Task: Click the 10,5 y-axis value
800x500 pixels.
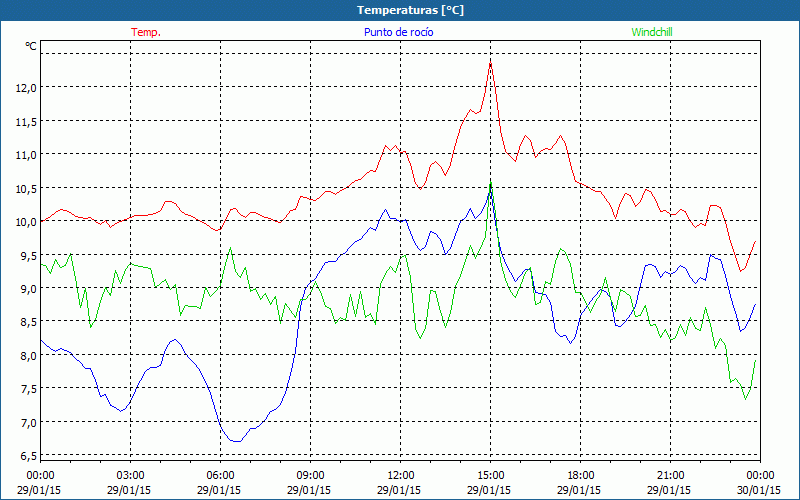Action: (x=27, y=188)
